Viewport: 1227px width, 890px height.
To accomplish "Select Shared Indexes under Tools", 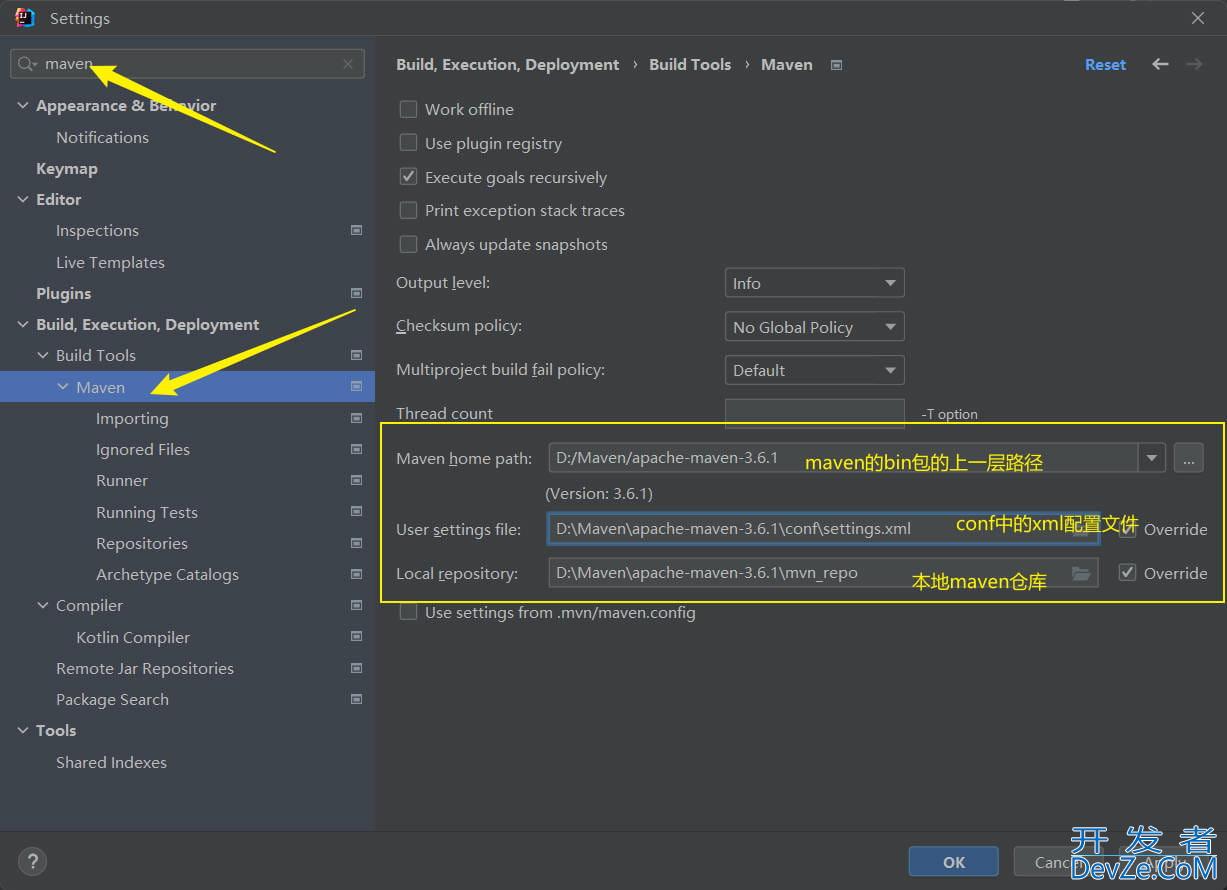I will [x=111, y=762].
